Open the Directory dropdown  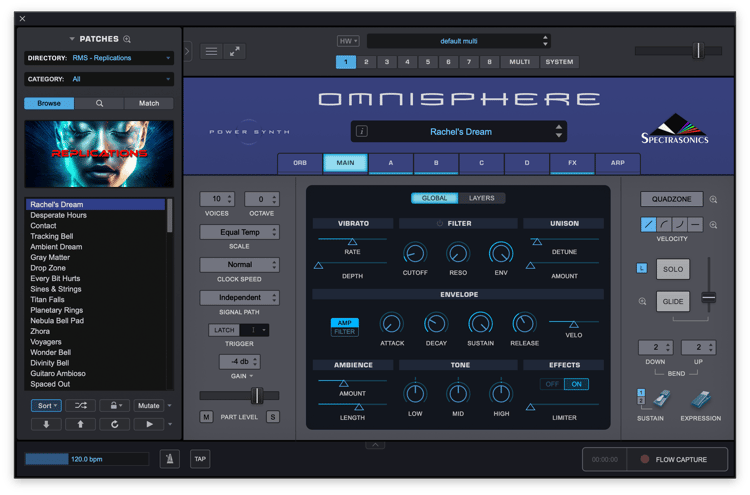(x=99, y=58)
